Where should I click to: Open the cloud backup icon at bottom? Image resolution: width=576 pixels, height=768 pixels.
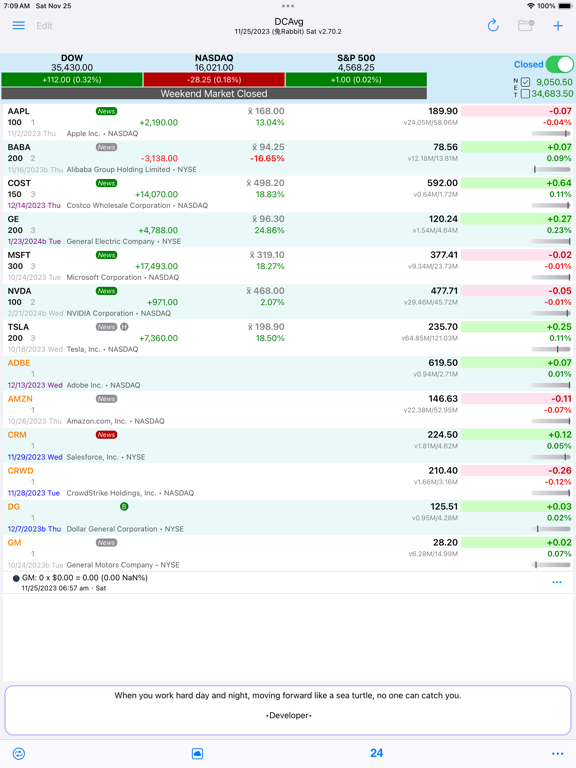point(197,753)
